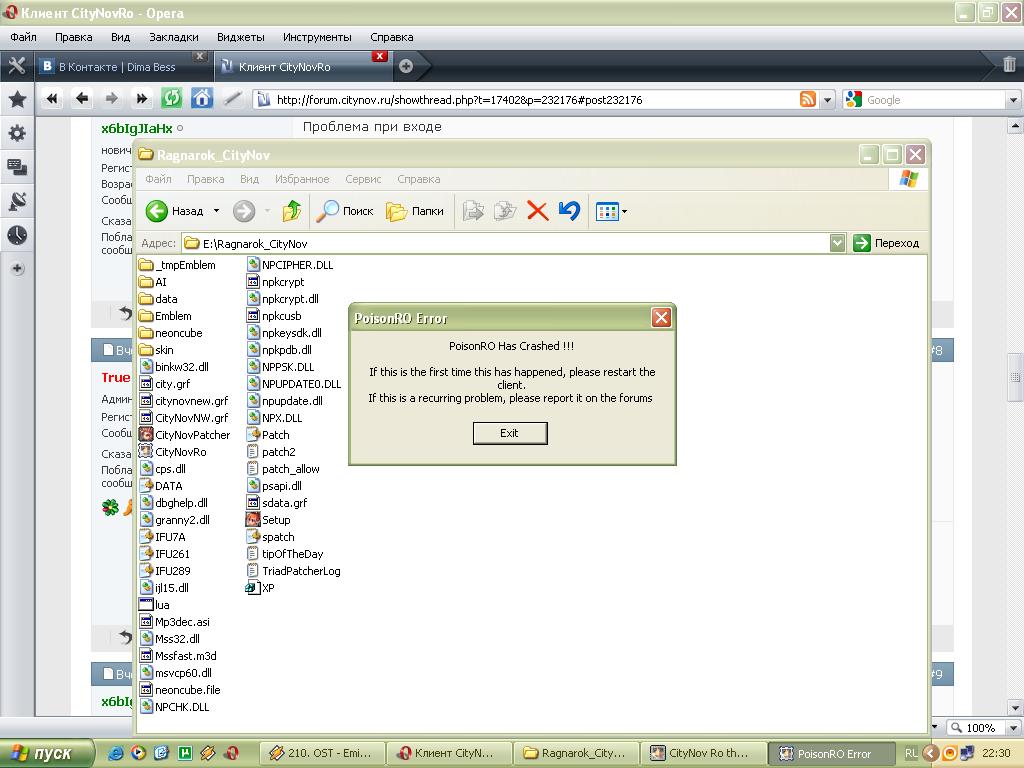Screen dimensions: 1024x768
Task: Open address bar history dropdown
Action: (827, 100)
